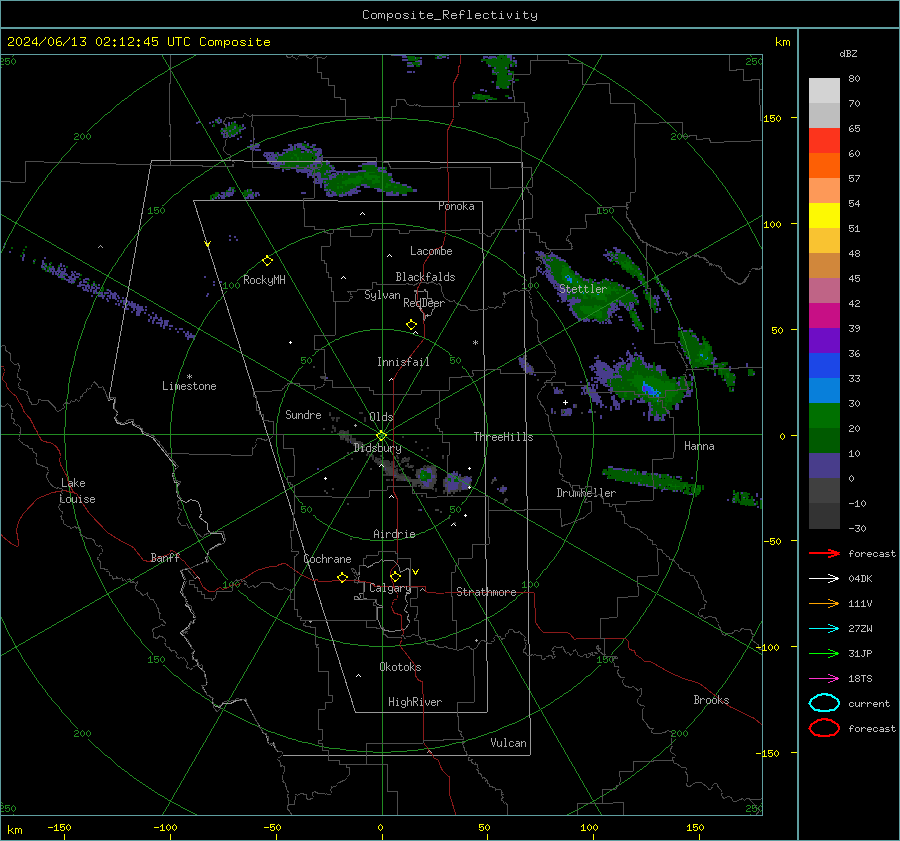Image resolution: width=900 pixels, height=841 pixels.
Task: Click the cyan current ellipse legend icon
Action: [824, 703]
